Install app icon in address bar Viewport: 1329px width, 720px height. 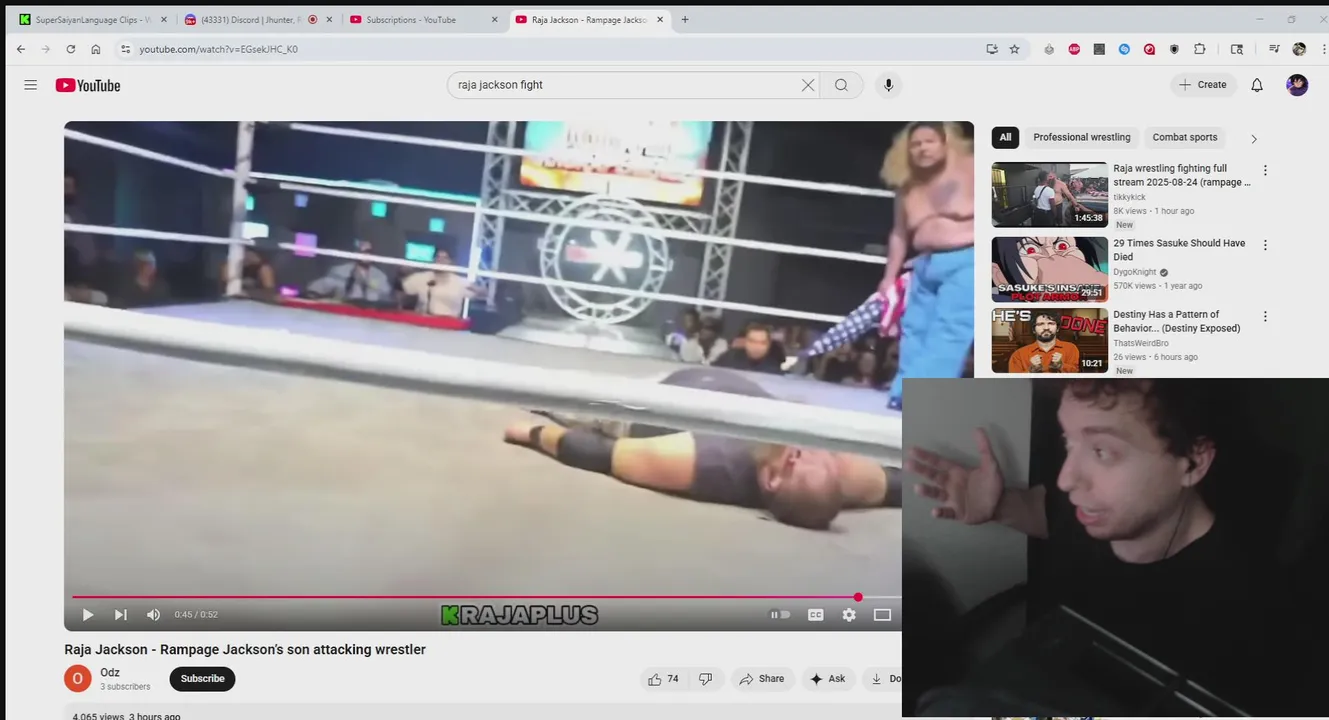click(x=992, y=49)
